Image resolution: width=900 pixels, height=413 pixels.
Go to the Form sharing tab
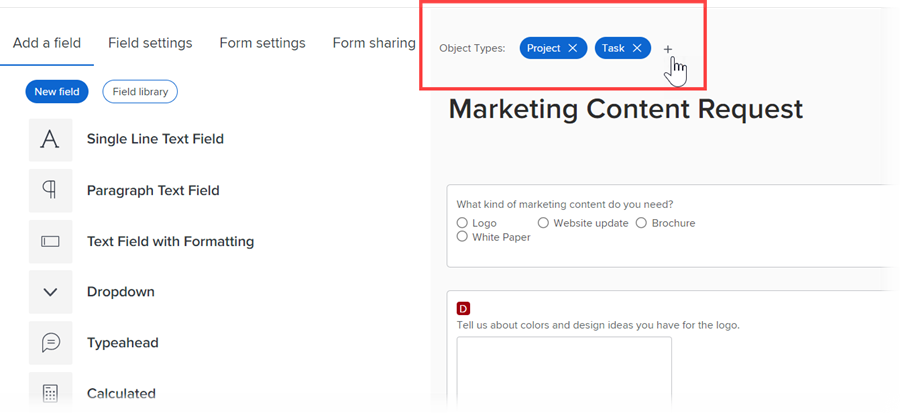click(x=373, y=43)
